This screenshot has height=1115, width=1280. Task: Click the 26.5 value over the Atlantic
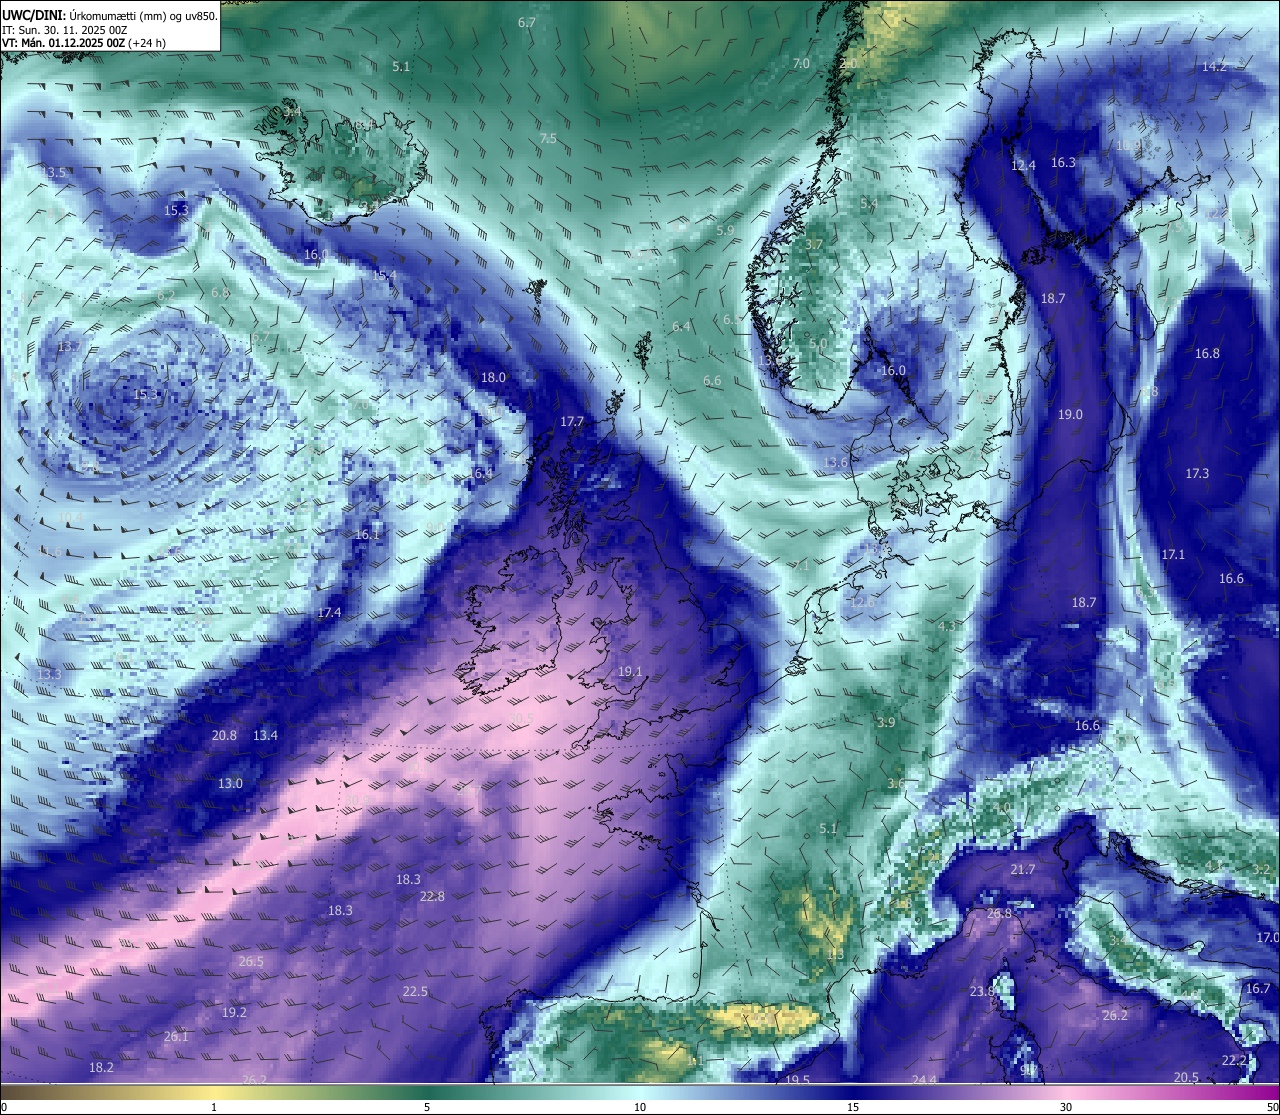[x=251, y=961]
